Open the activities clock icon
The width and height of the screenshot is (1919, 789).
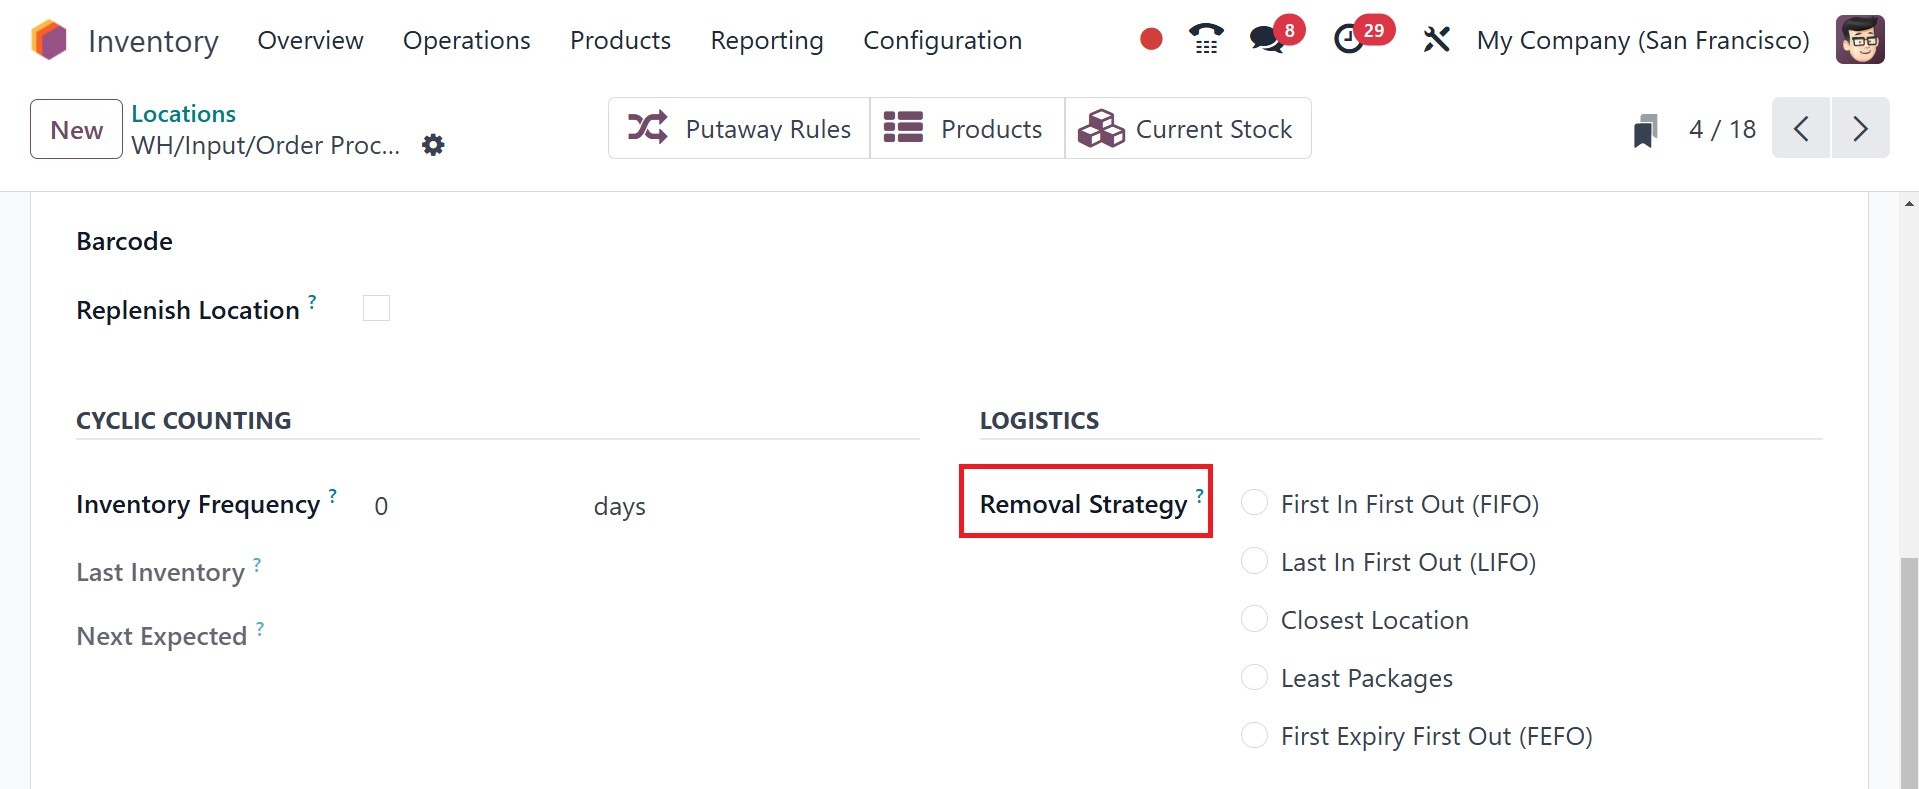(x=1349, y=40)
